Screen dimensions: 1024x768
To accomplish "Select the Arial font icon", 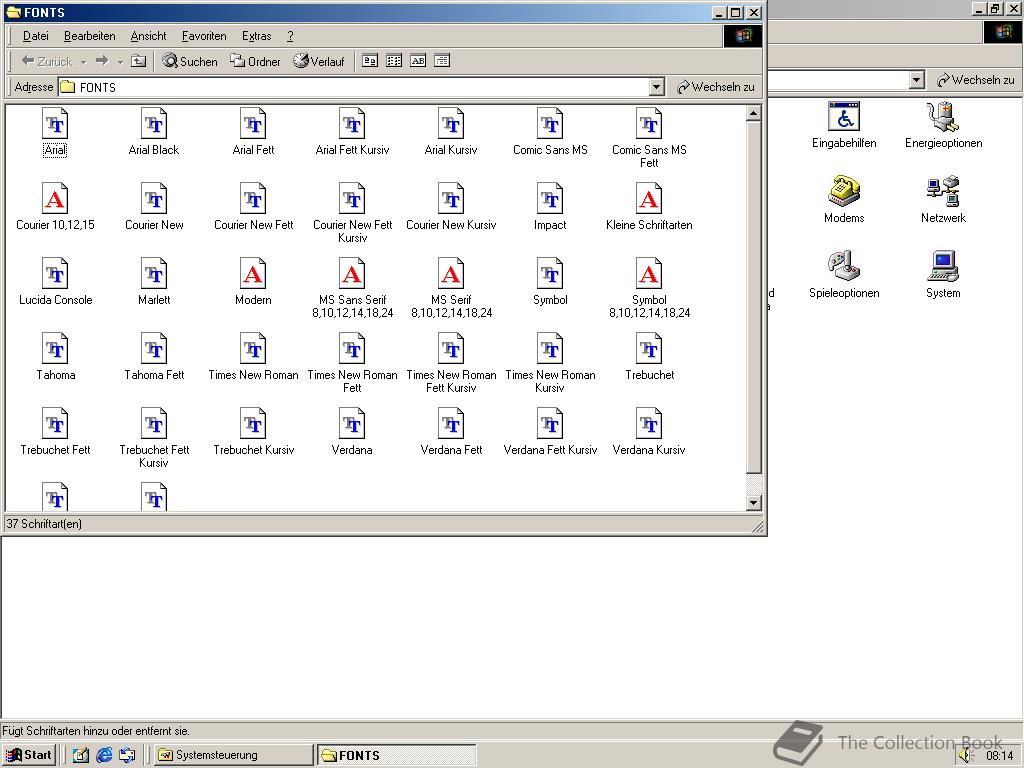I will (56, 123).
